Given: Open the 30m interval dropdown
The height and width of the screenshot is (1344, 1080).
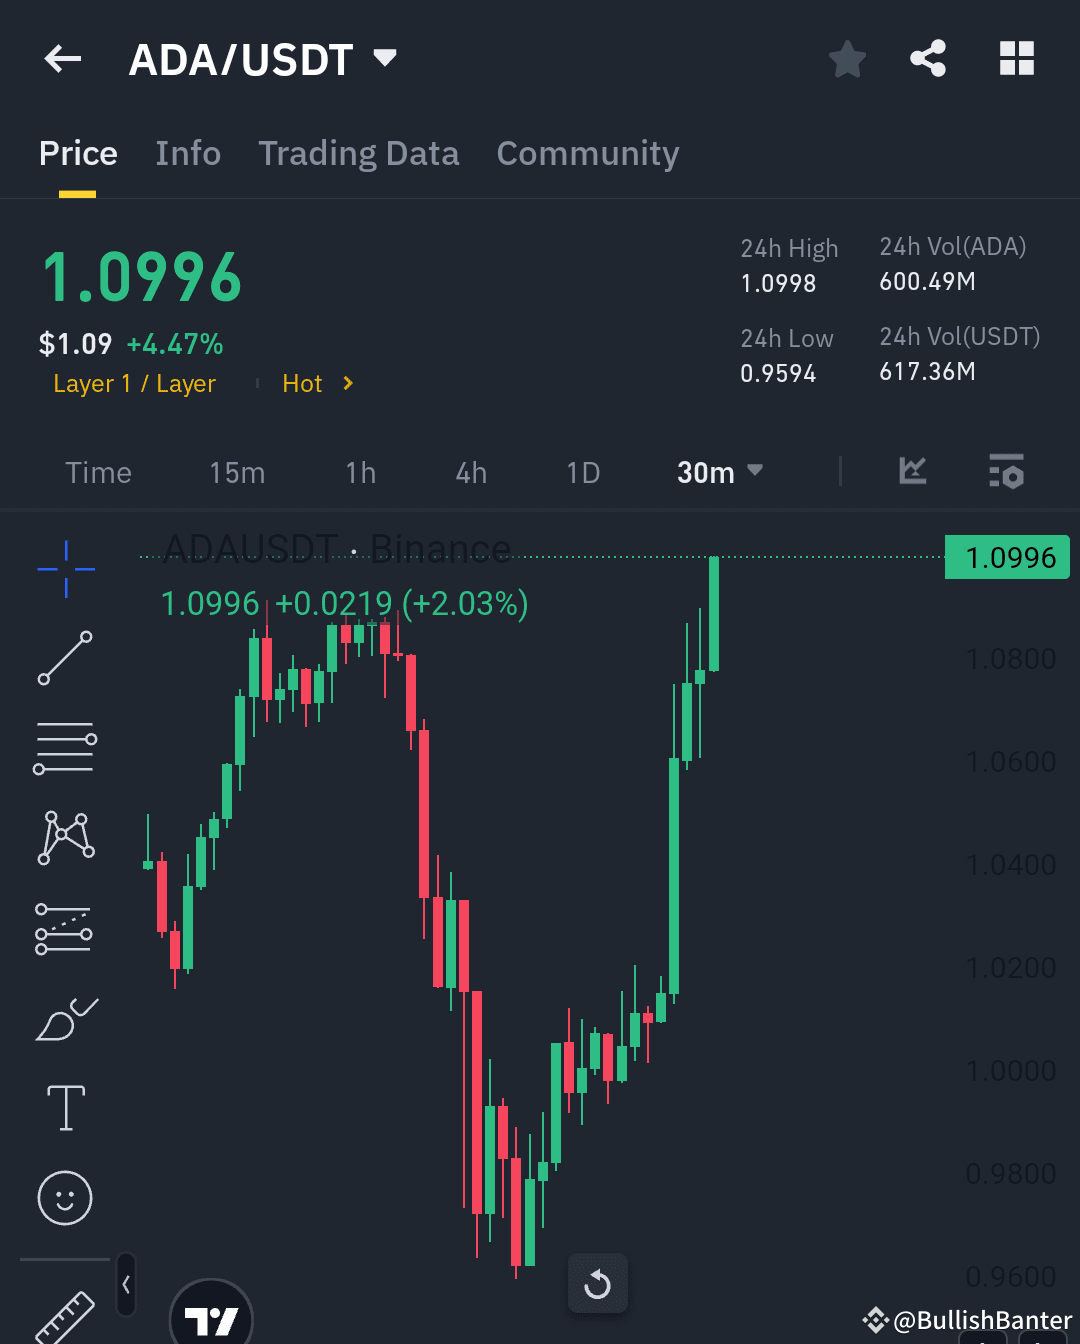Looking at the screenshot, I should 718,471.
